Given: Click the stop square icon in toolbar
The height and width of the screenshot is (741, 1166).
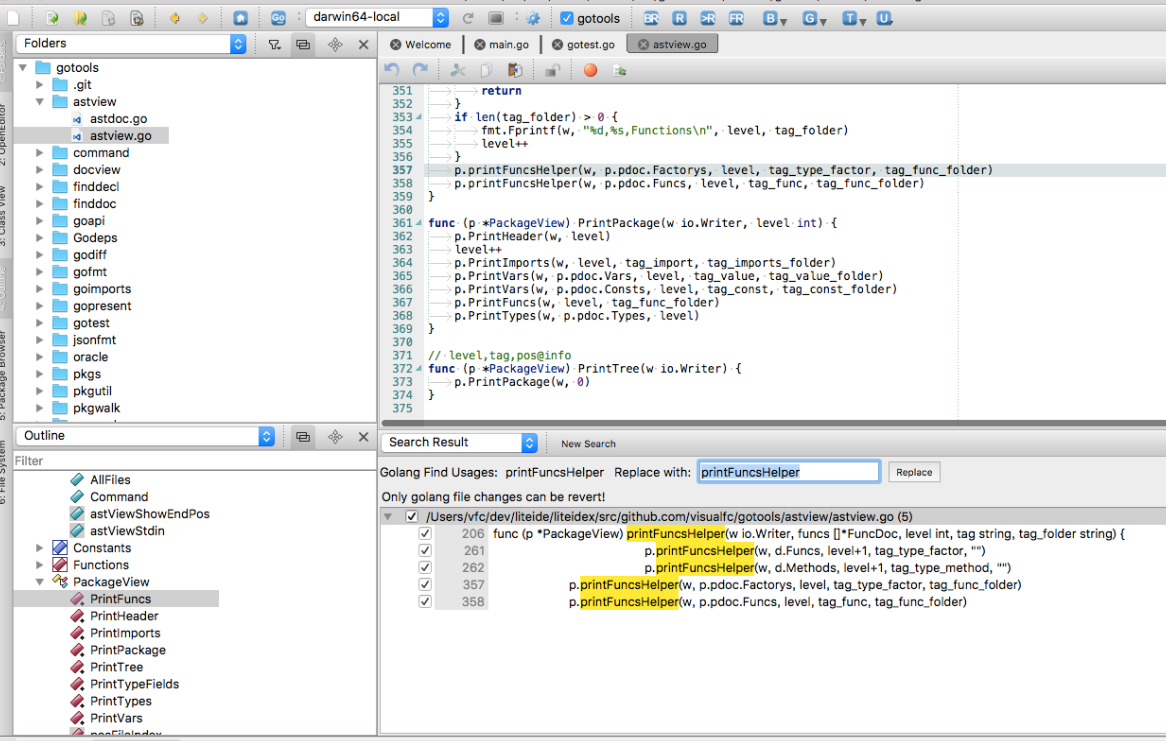Looking at the screenshot, I should 496,18.
